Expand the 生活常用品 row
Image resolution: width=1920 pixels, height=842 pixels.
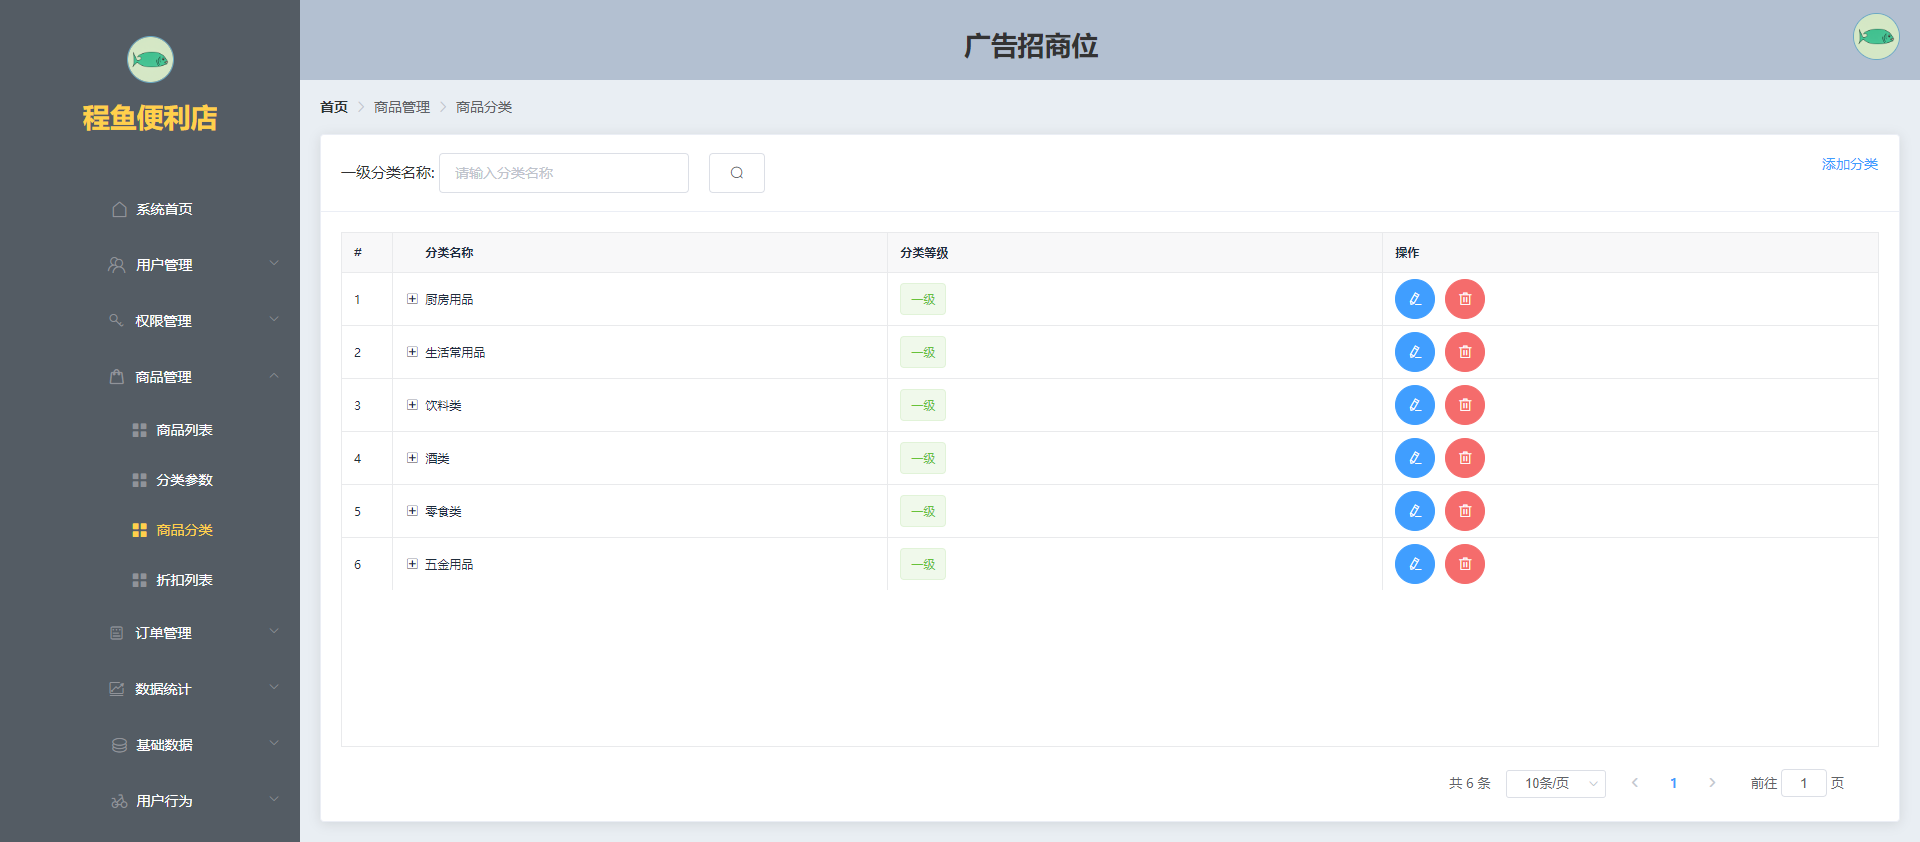click(412, 352)
